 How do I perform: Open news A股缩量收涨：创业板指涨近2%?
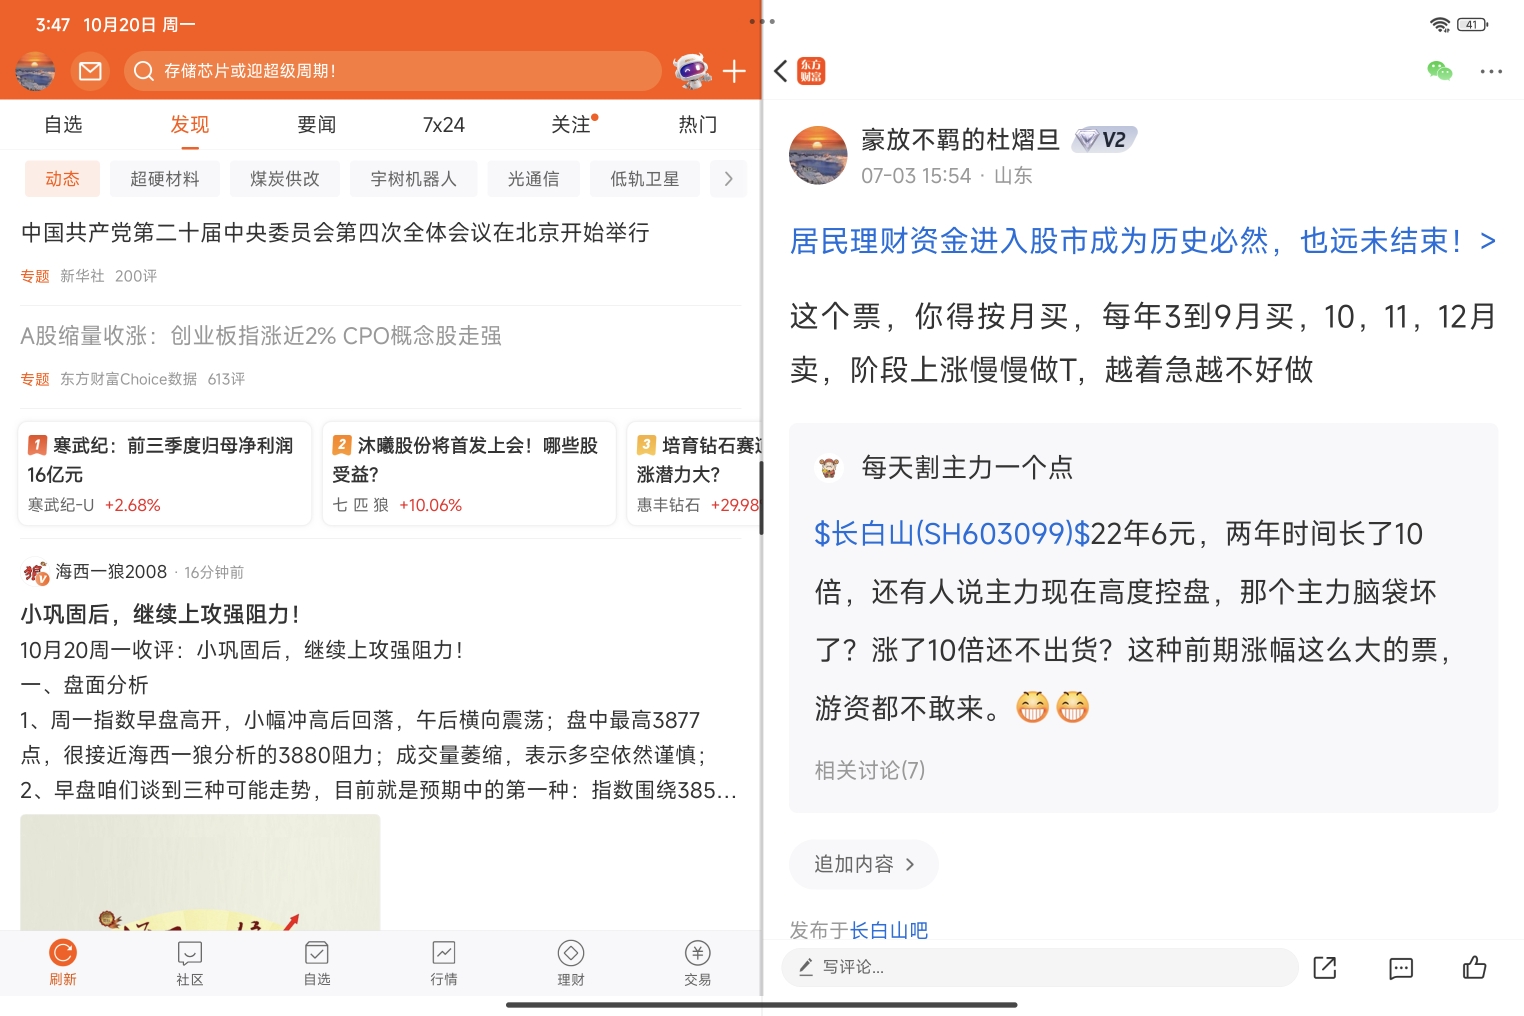coord(261,336)
